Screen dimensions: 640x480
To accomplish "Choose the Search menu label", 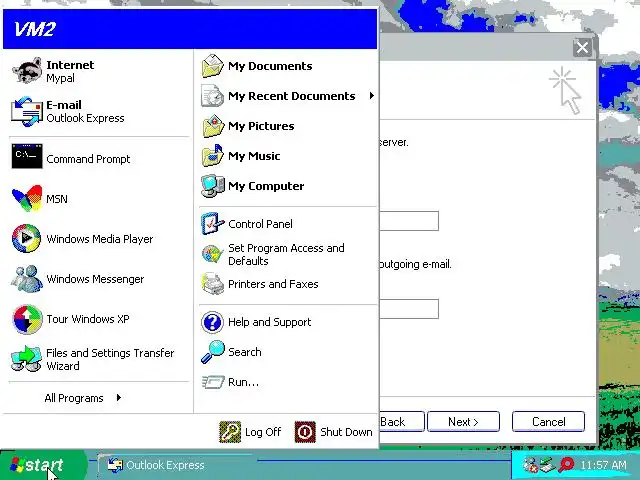I will point(244,352).
